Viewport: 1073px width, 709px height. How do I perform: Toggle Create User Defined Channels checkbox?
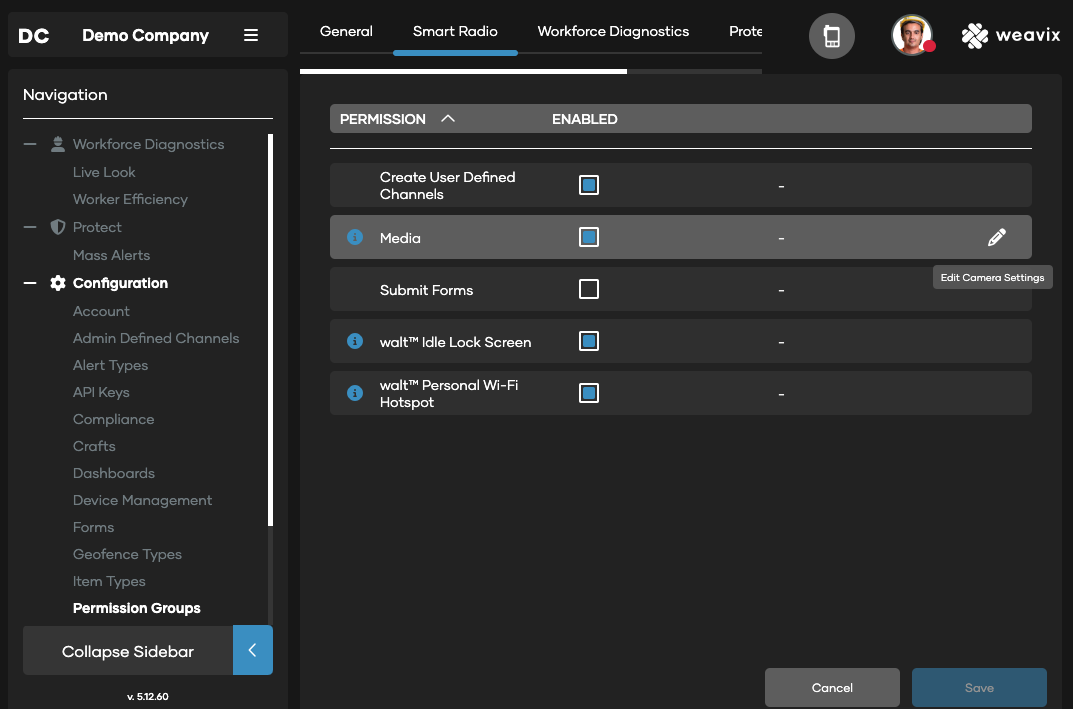[589, 185]
